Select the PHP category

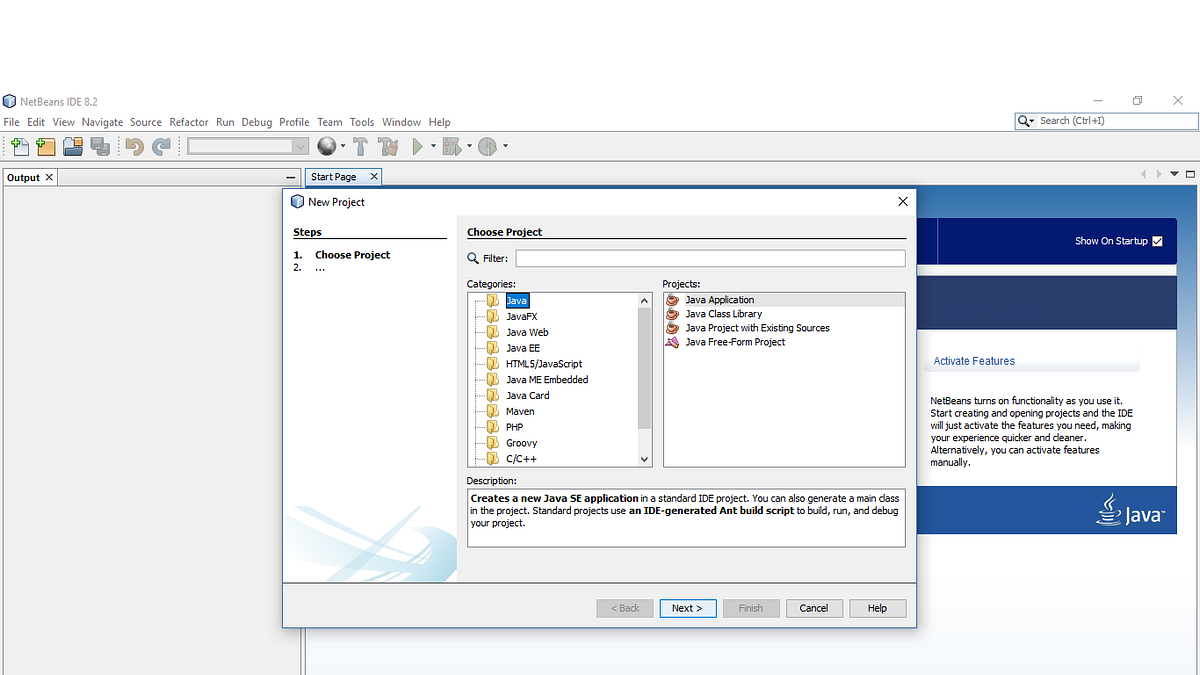[x=515, y=427]
